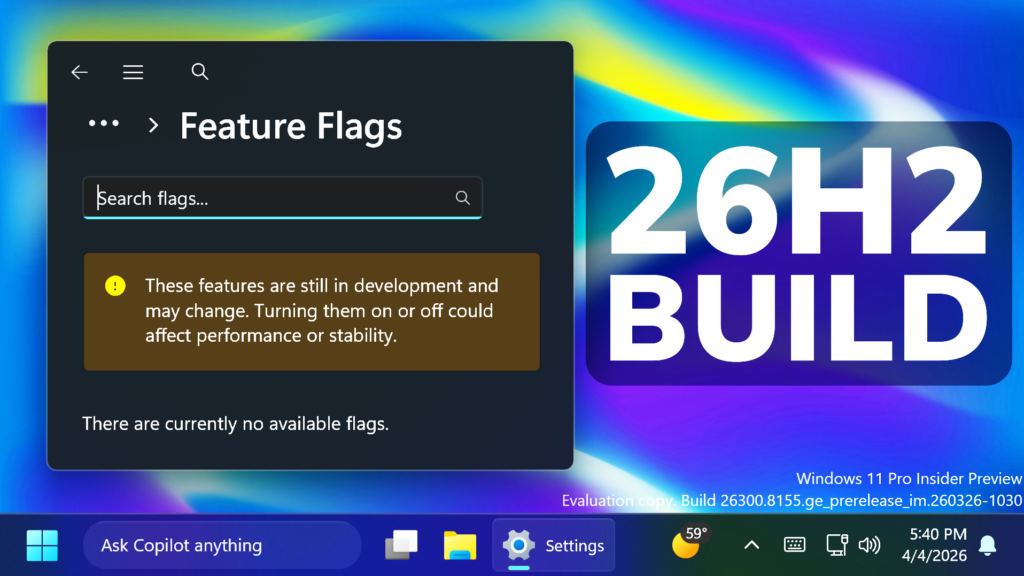Click the network icon in system tray
This screenshot has width=1024, height=576.
(837, 545)
